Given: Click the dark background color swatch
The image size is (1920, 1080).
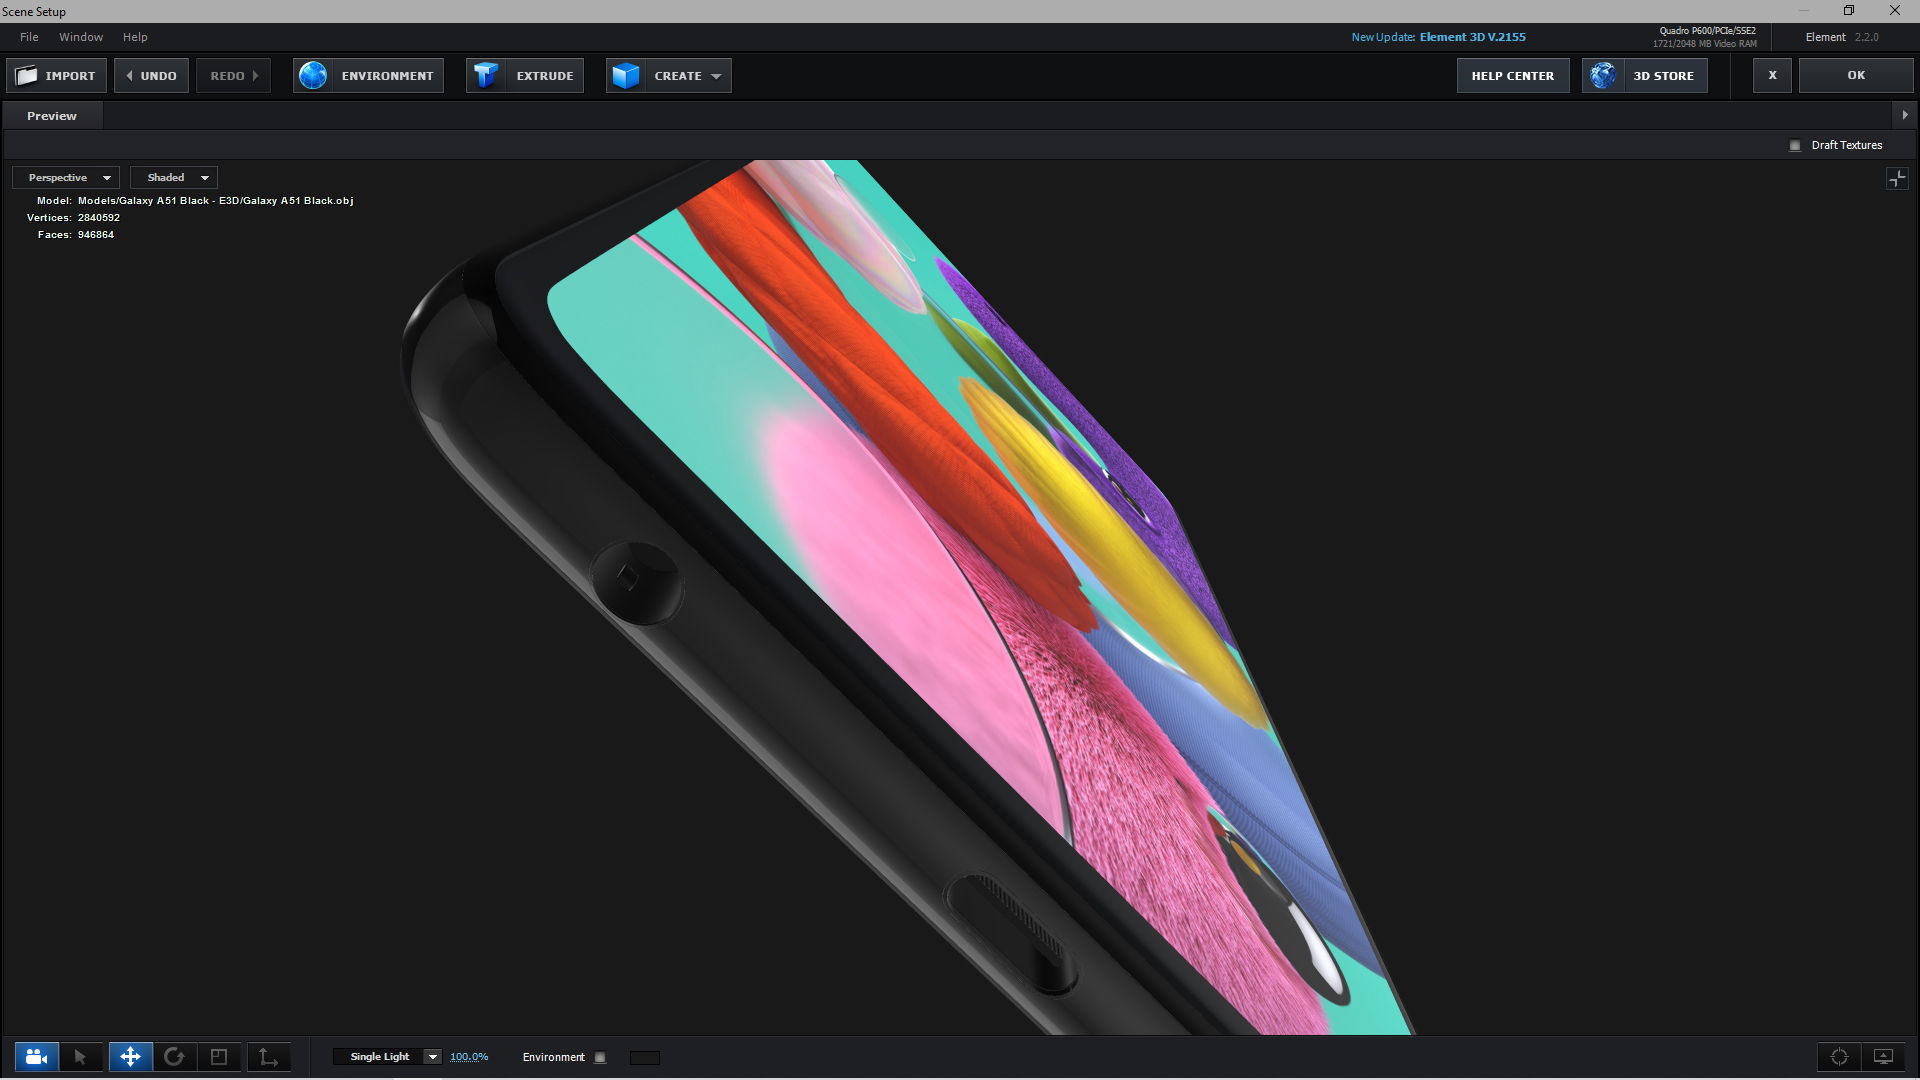Looking at the screenshot, I should click(645, 1058).
